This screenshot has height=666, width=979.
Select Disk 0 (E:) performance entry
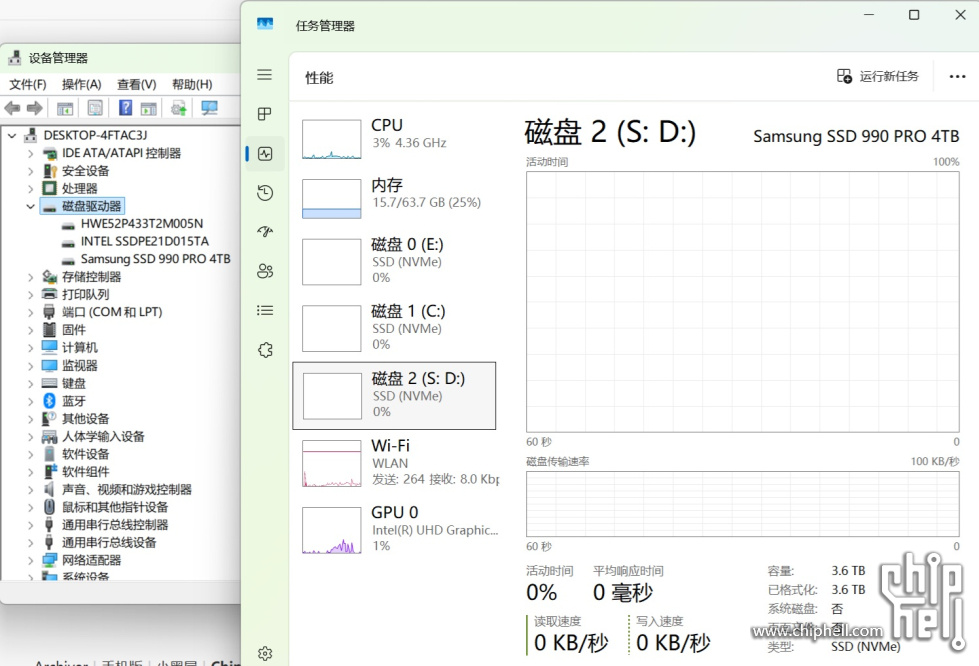coord(395,261)
